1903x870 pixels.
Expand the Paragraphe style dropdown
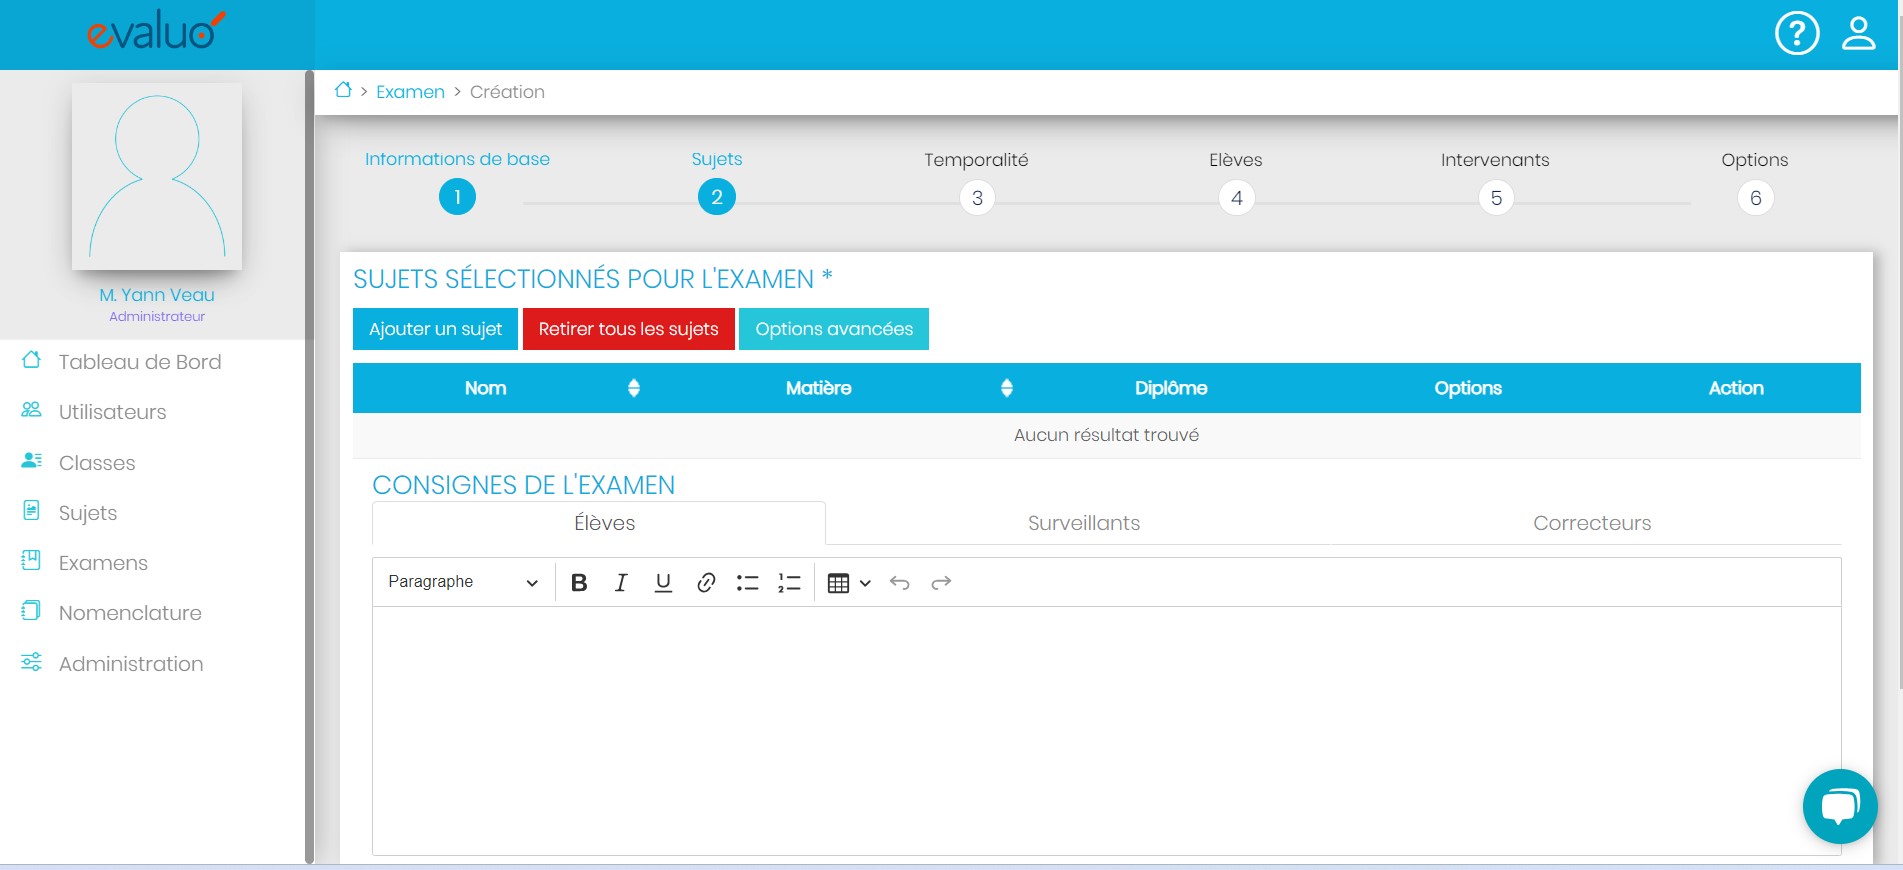(x=463, y=583)
